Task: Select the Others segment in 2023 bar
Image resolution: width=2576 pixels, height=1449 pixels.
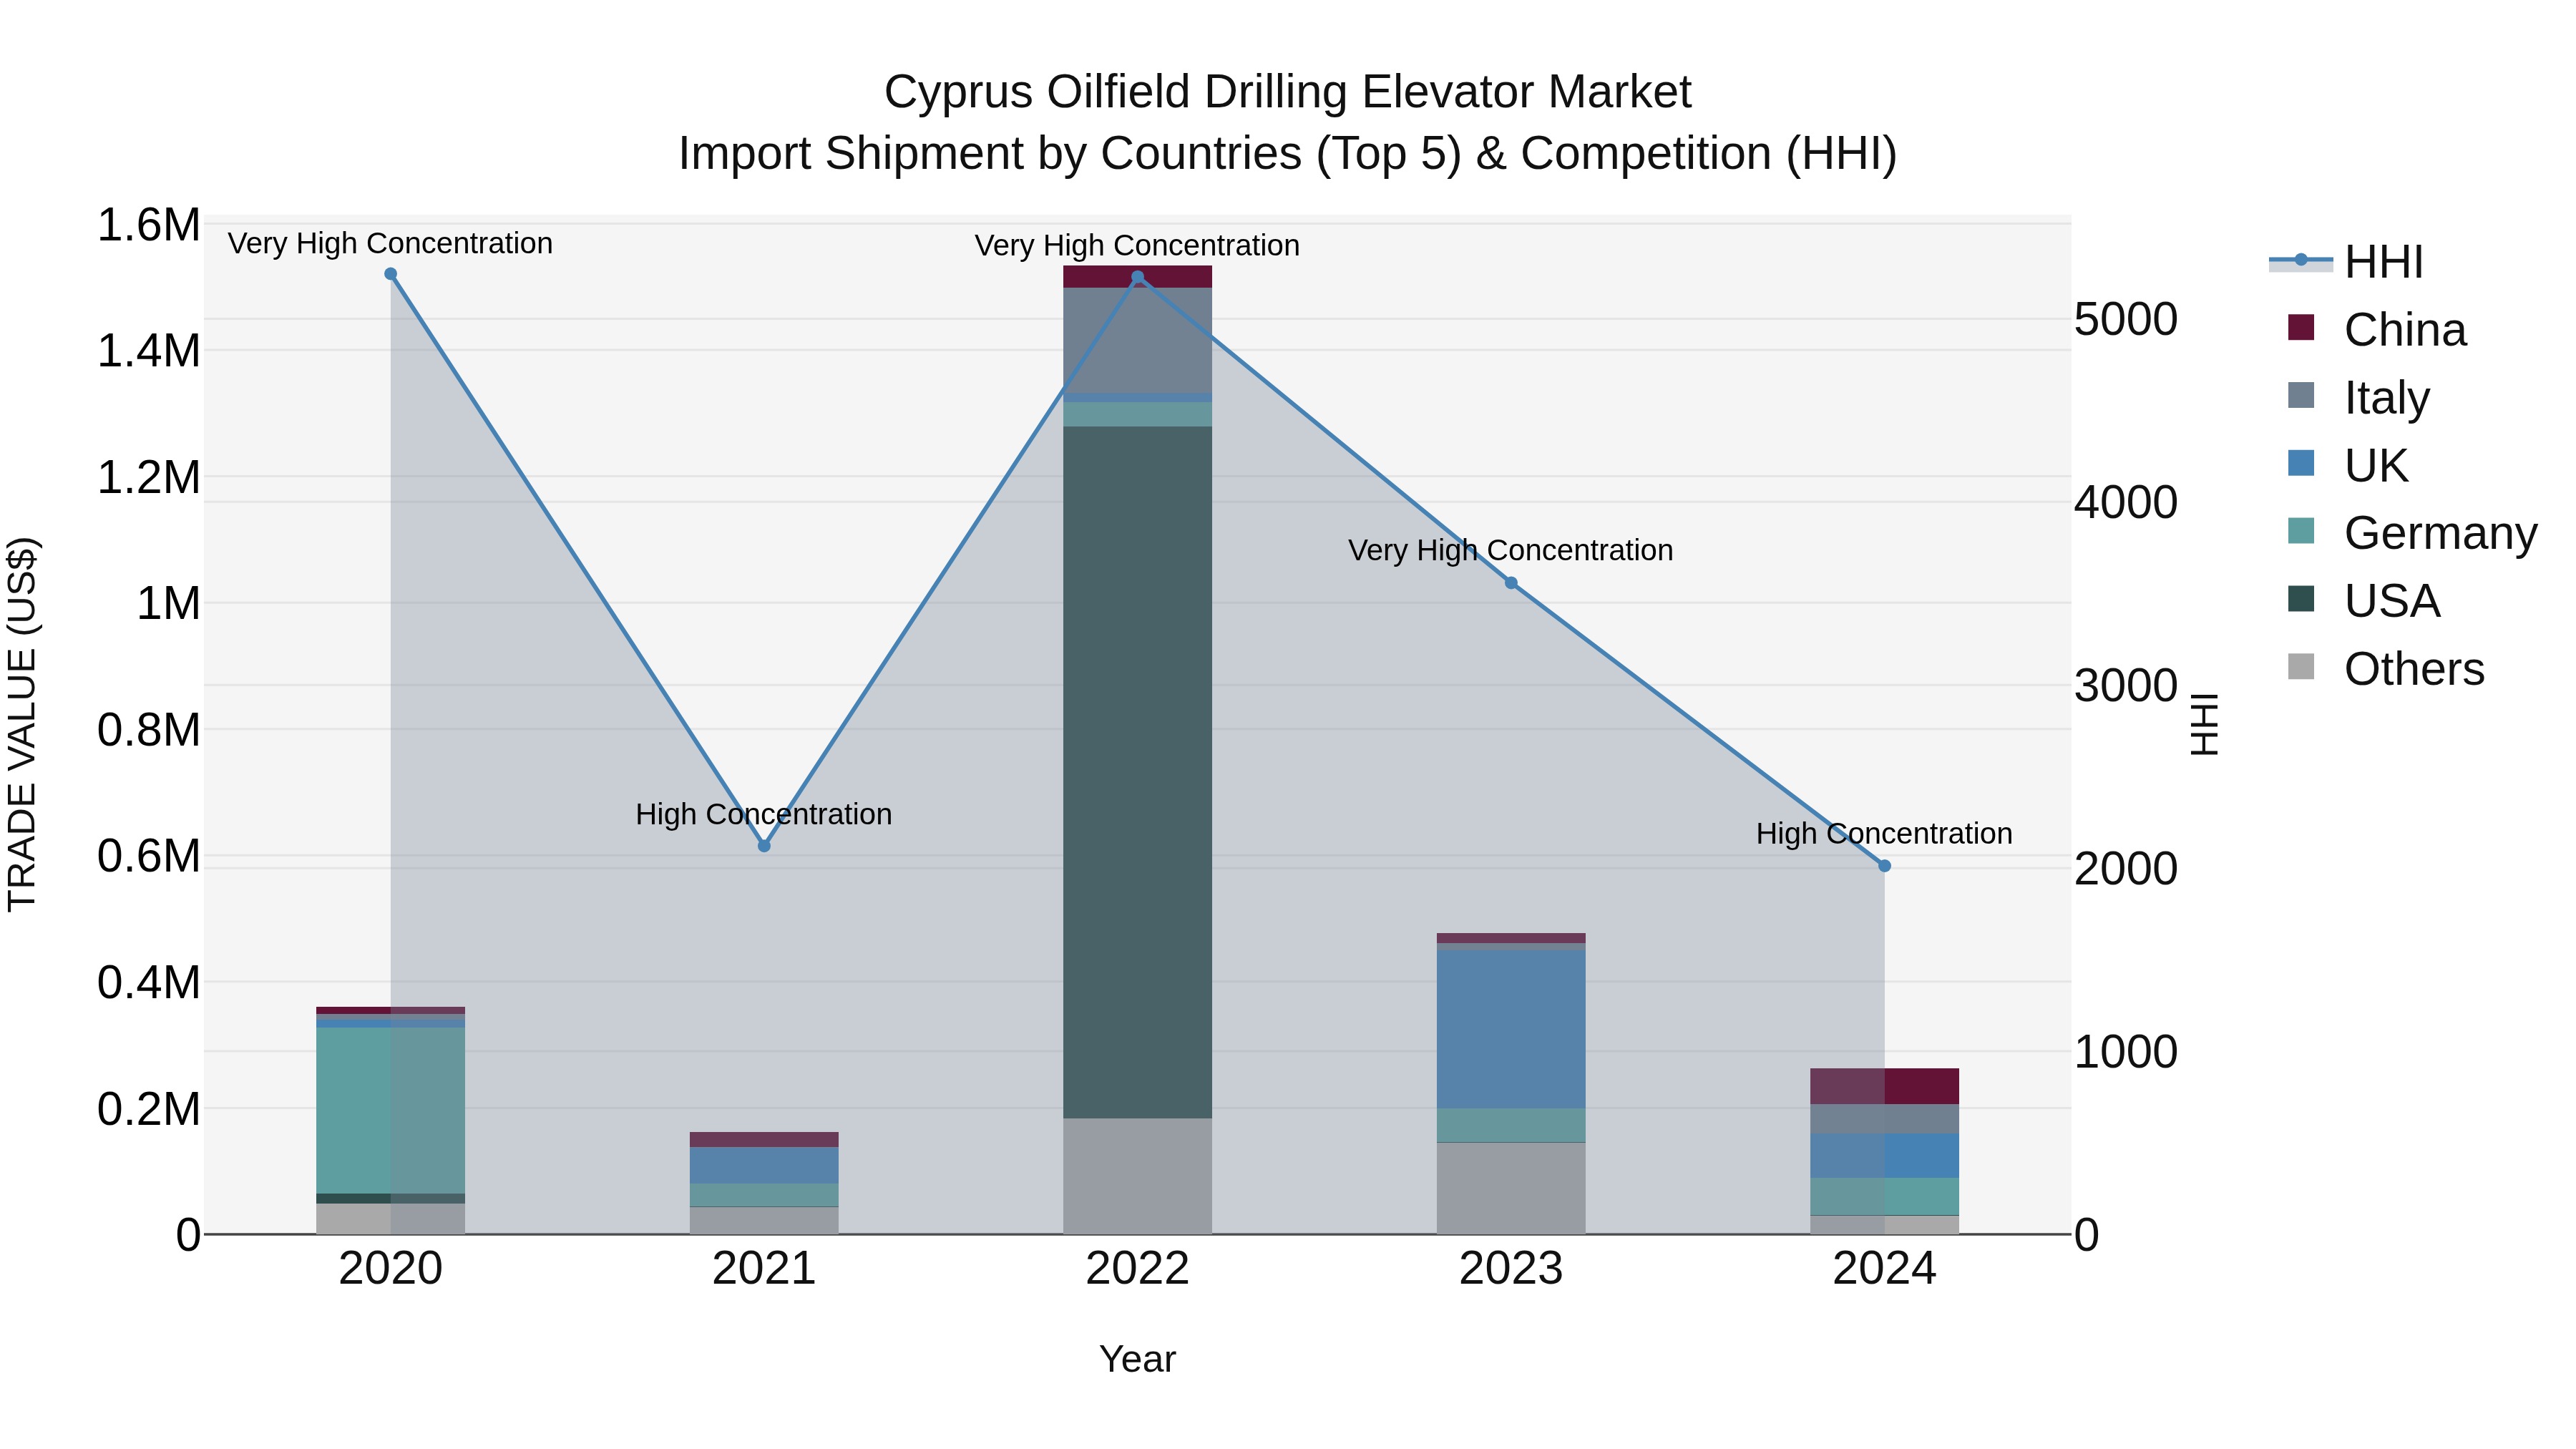Action: [1511, 1188]
